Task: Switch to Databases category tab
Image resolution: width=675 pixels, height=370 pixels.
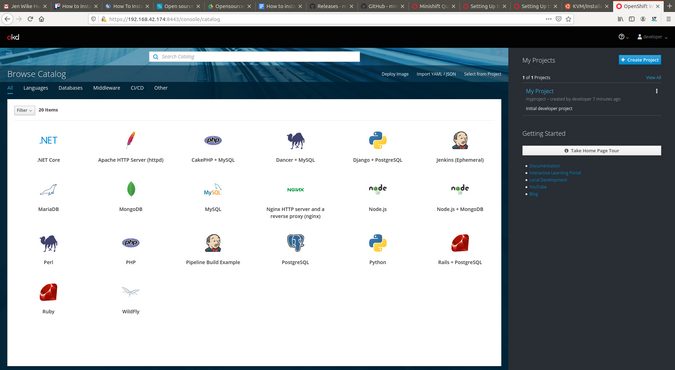Action: (71, 88)
